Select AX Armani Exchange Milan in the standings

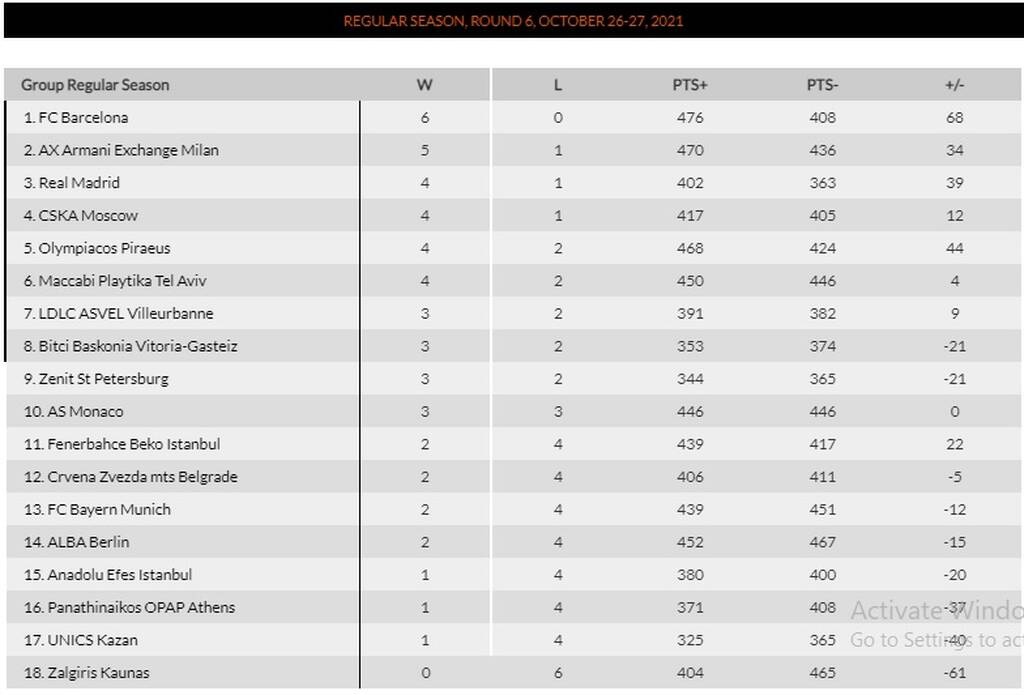click(x=129, y=150)
